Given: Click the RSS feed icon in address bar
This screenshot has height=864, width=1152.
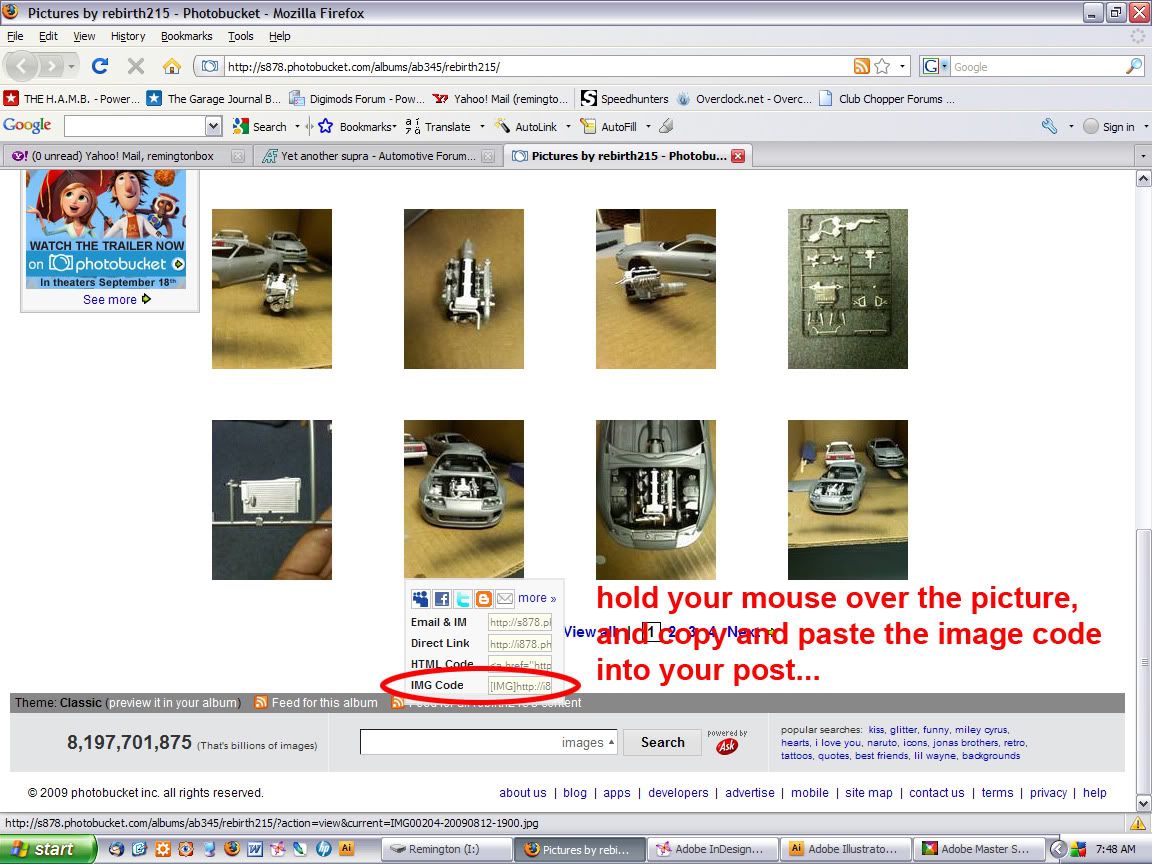Looking at the screenshot, I should coord(861,67).
